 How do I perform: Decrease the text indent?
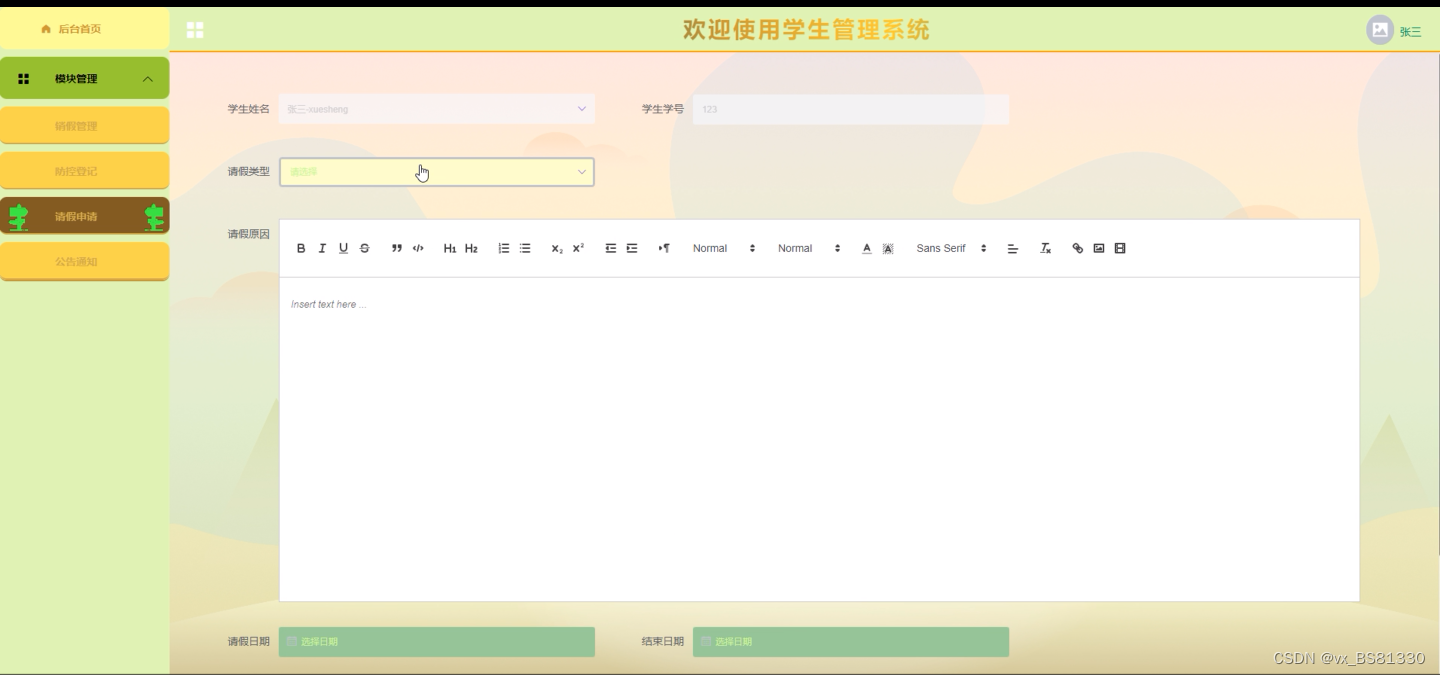point(611,248)
